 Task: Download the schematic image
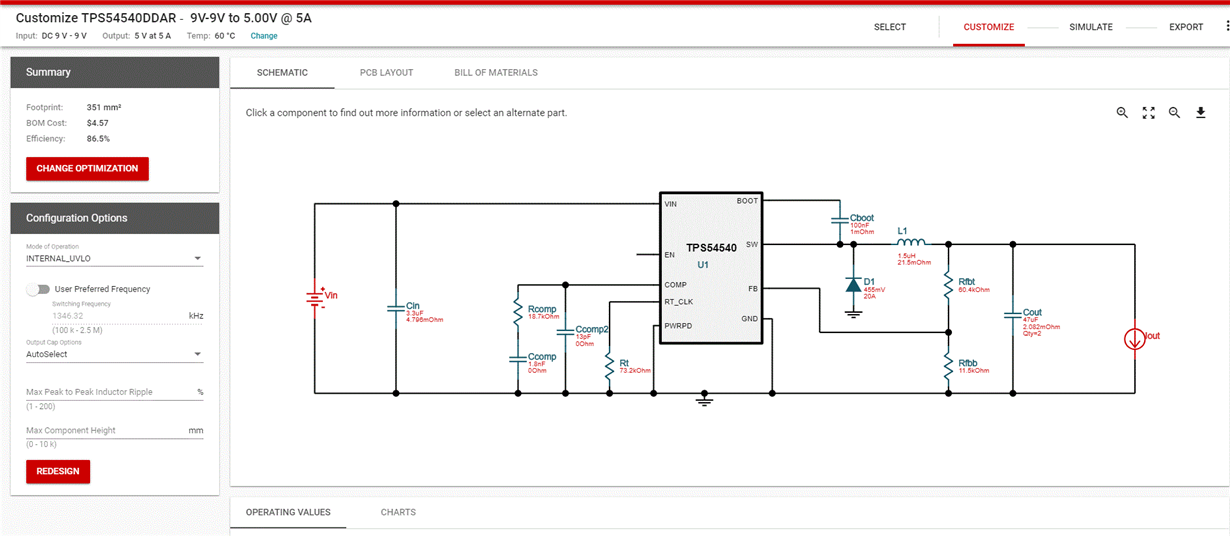tap(1200, 113)
